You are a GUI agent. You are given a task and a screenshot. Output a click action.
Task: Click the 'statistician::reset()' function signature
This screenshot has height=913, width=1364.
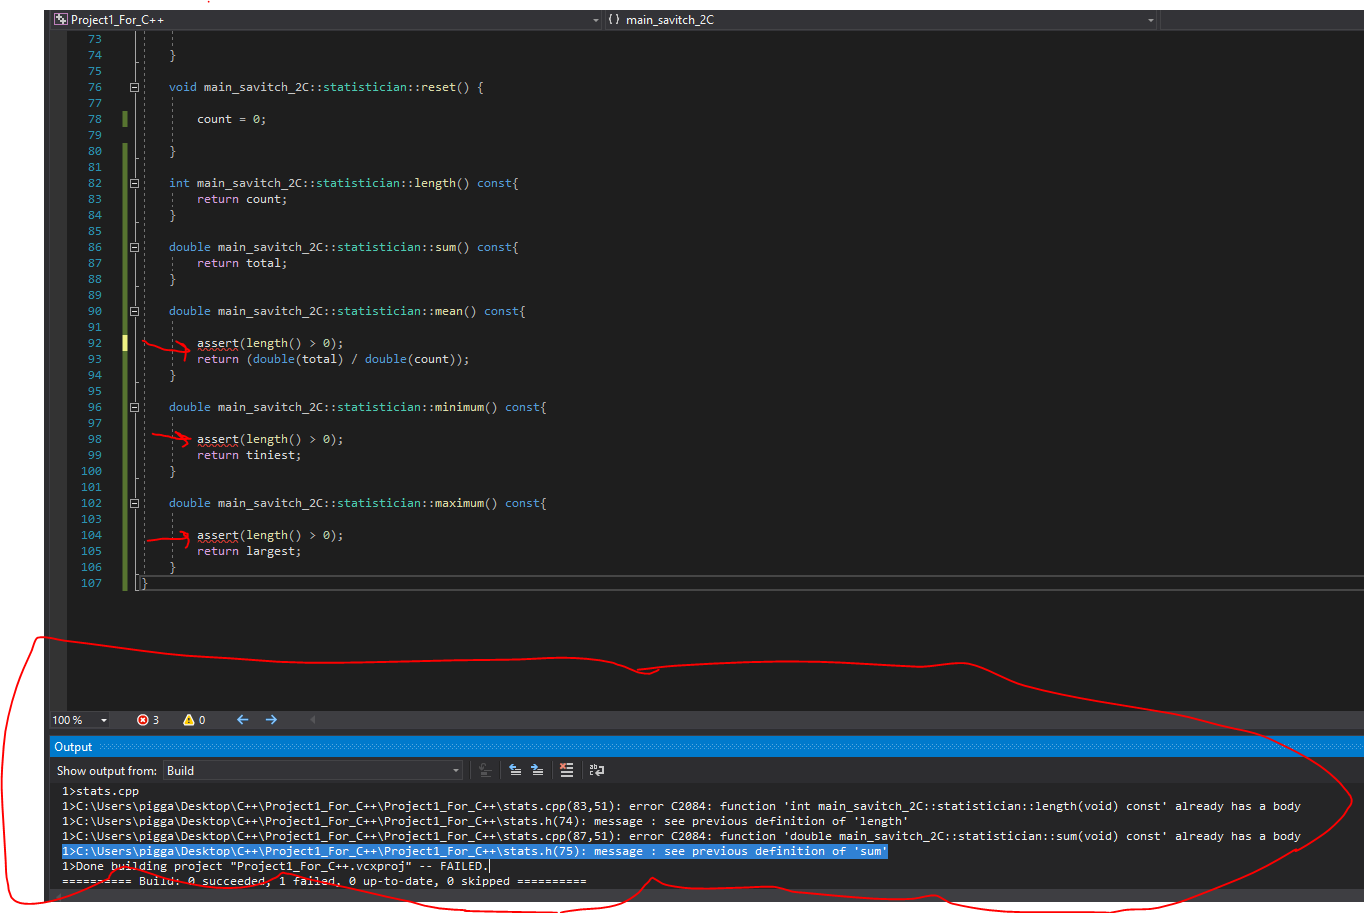(x=396, y=87)
